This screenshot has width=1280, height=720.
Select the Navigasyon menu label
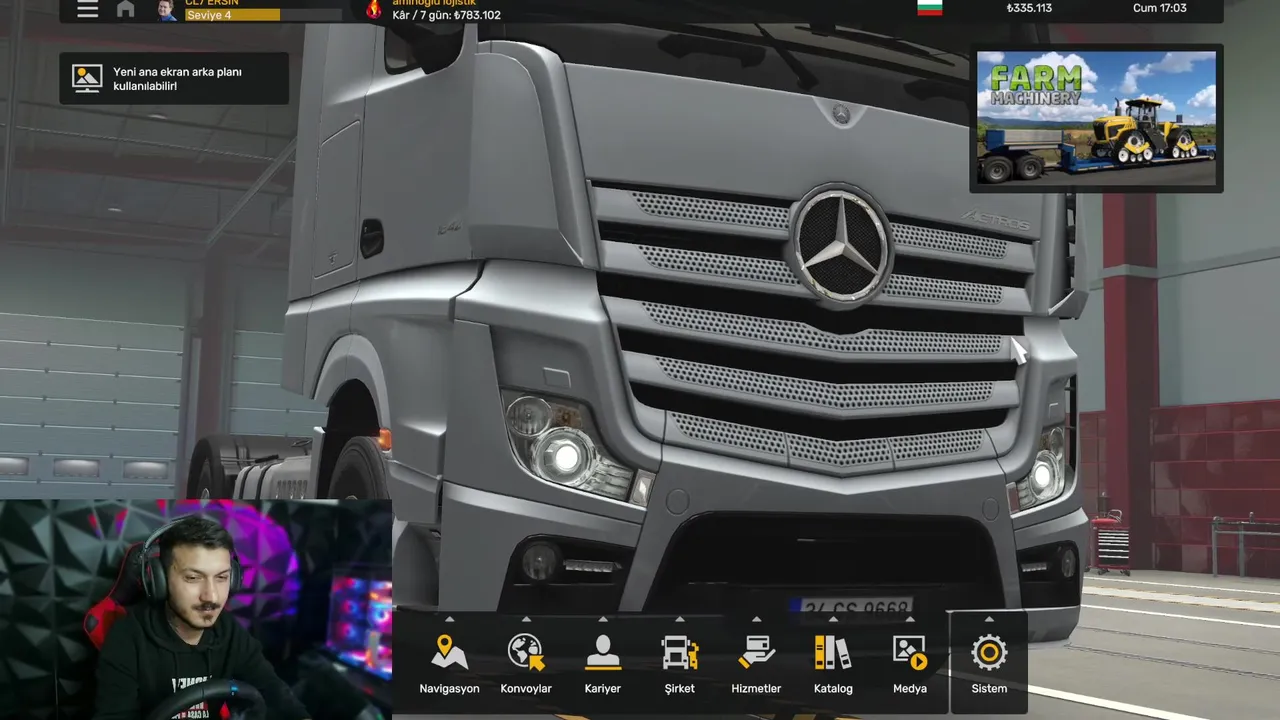coord(449,689)
